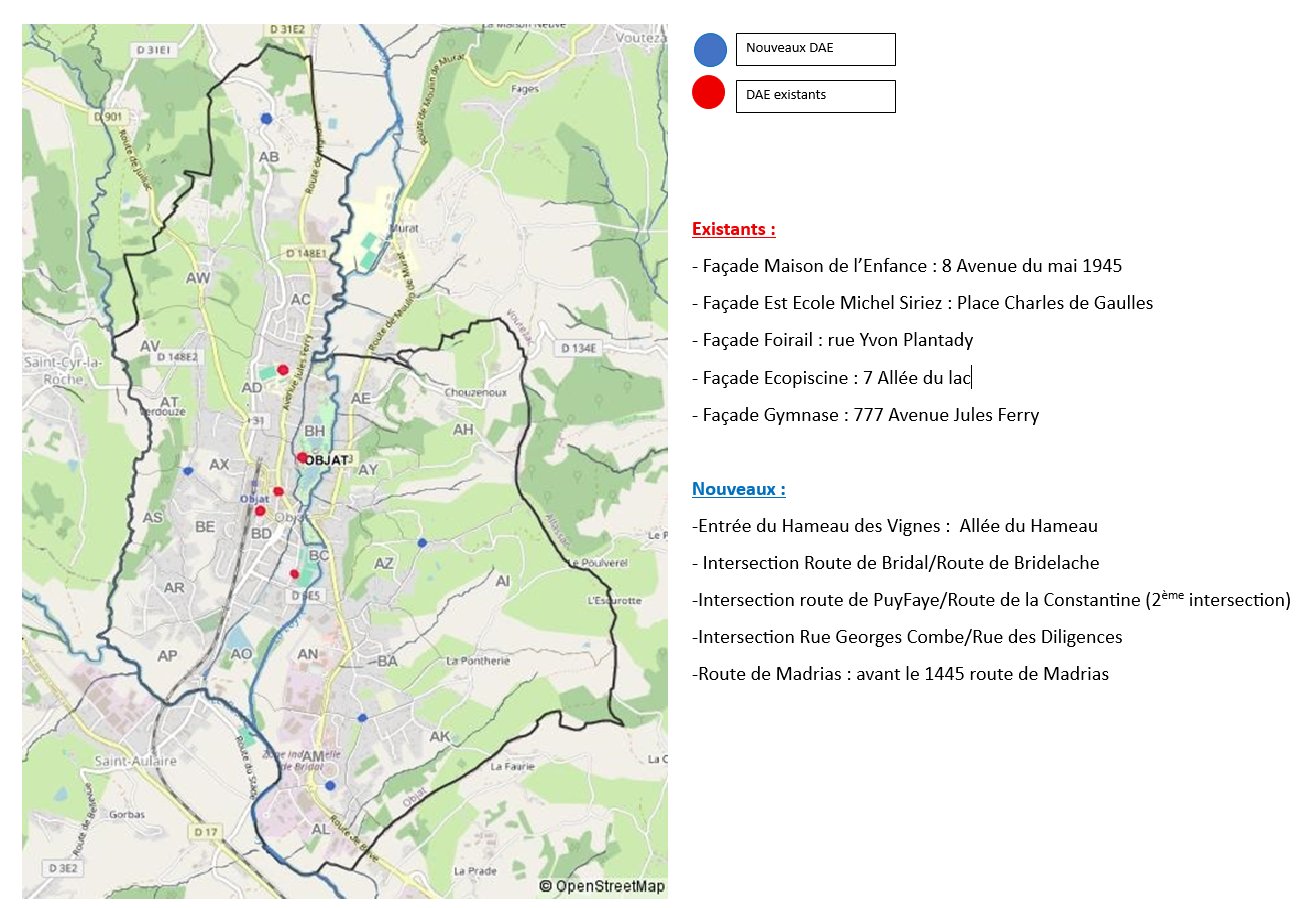Select the blue marker beside AM label

pyautogui.click(x=329, y=785)
